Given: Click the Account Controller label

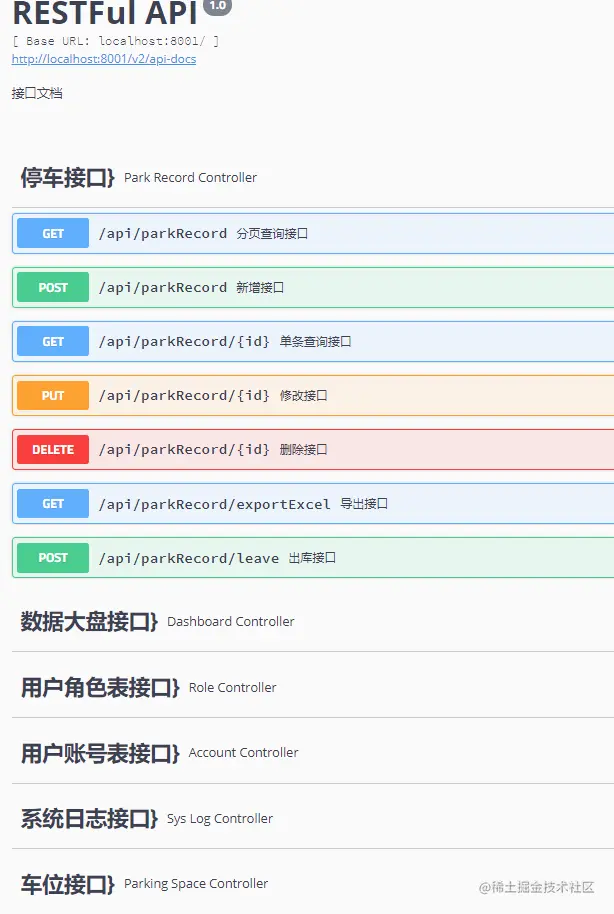Looking at the screenshot, I should pos(244,753).
